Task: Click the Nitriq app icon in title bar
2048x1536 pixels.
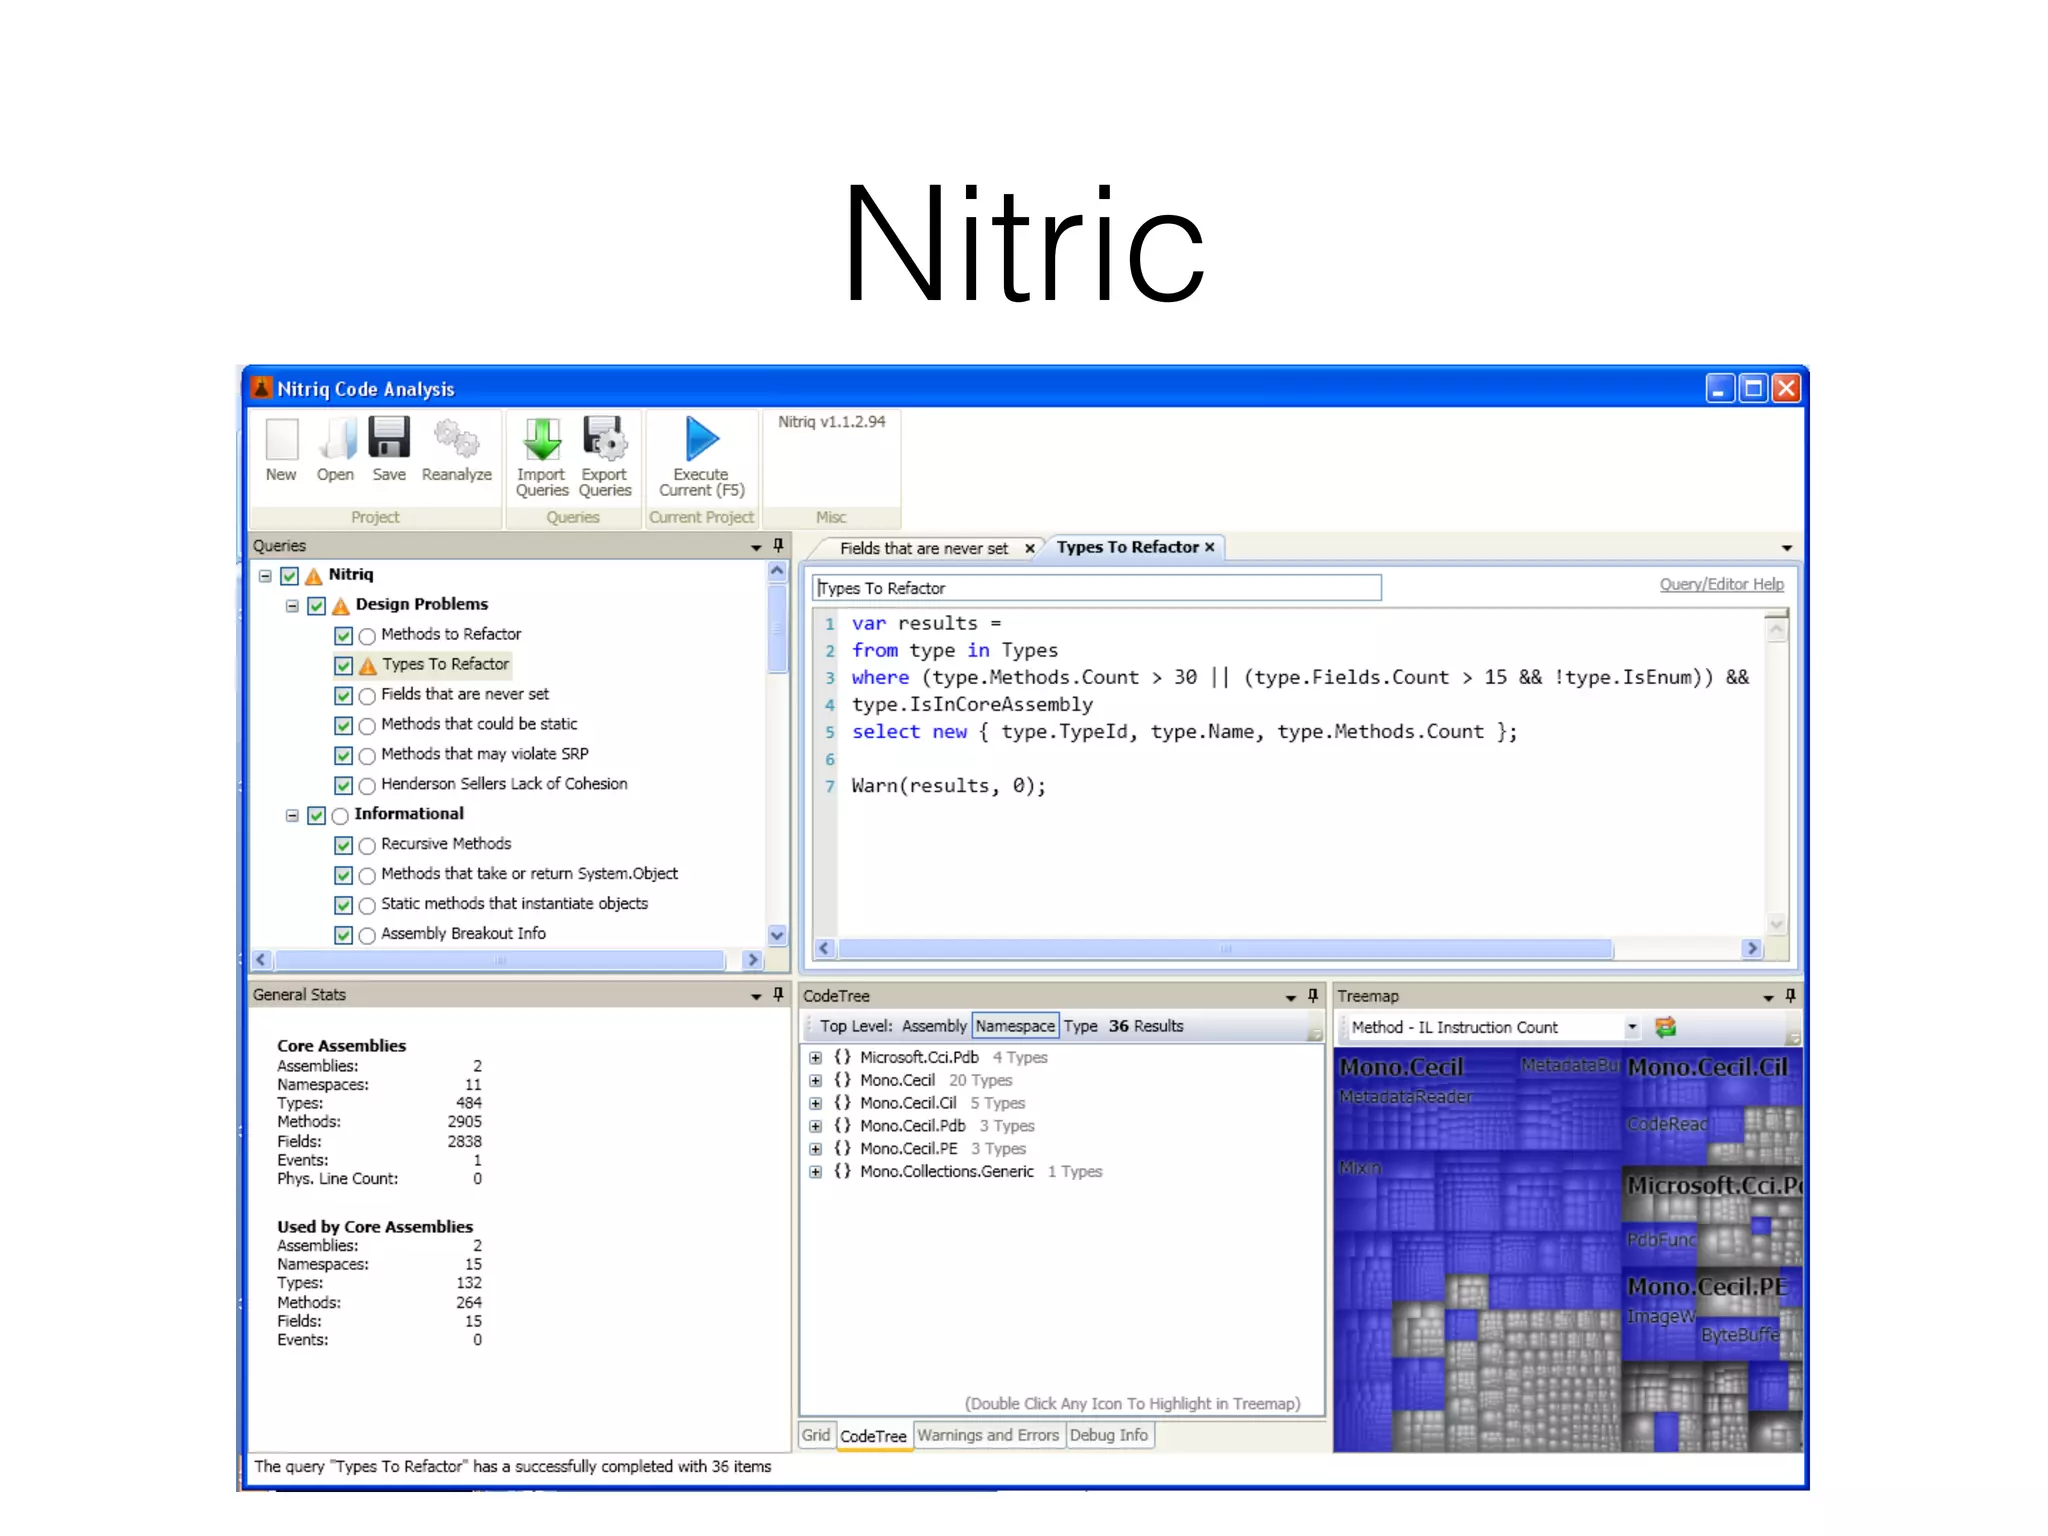Action: [262, 388]
